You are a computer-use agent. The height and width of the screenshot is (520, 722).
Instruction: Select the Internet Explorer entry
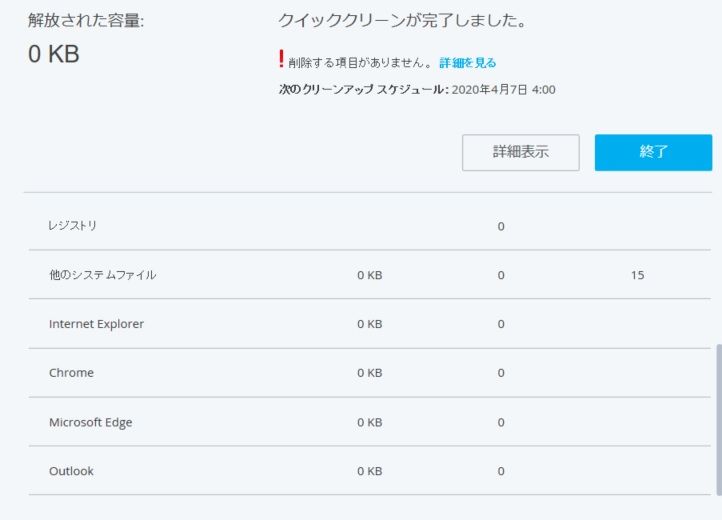tap(96, 324)
